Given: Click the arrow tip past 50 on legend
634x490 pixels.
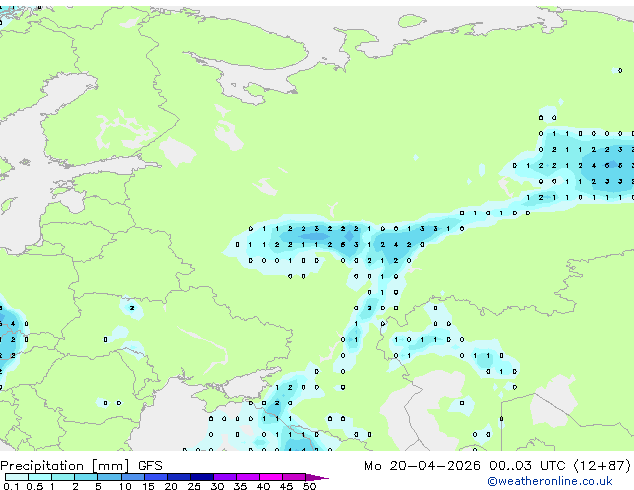Looking at the screenshot, I should tap(318, 477).
